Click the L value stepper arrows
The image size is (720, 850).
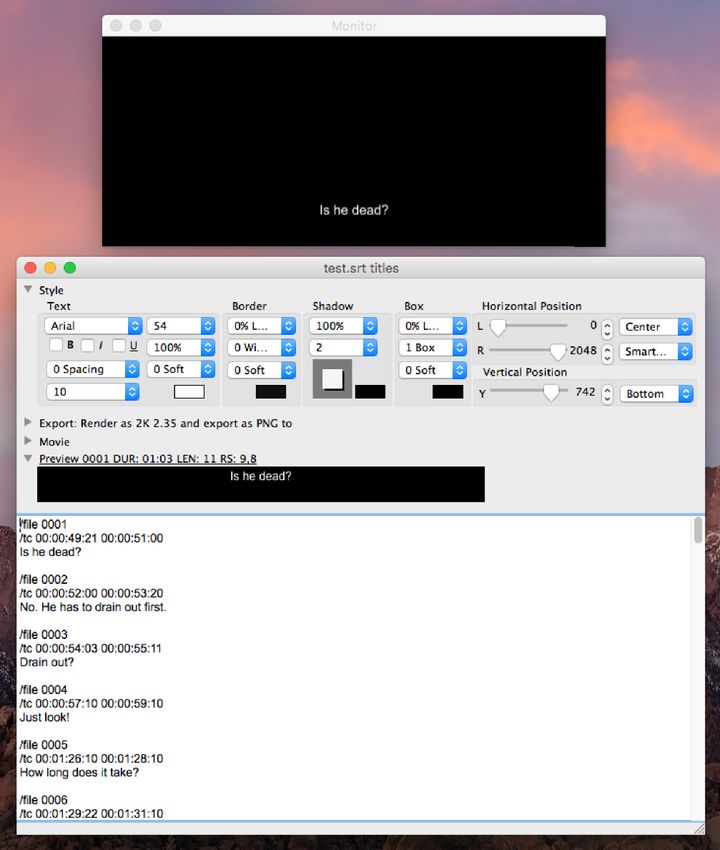point(607,329)
